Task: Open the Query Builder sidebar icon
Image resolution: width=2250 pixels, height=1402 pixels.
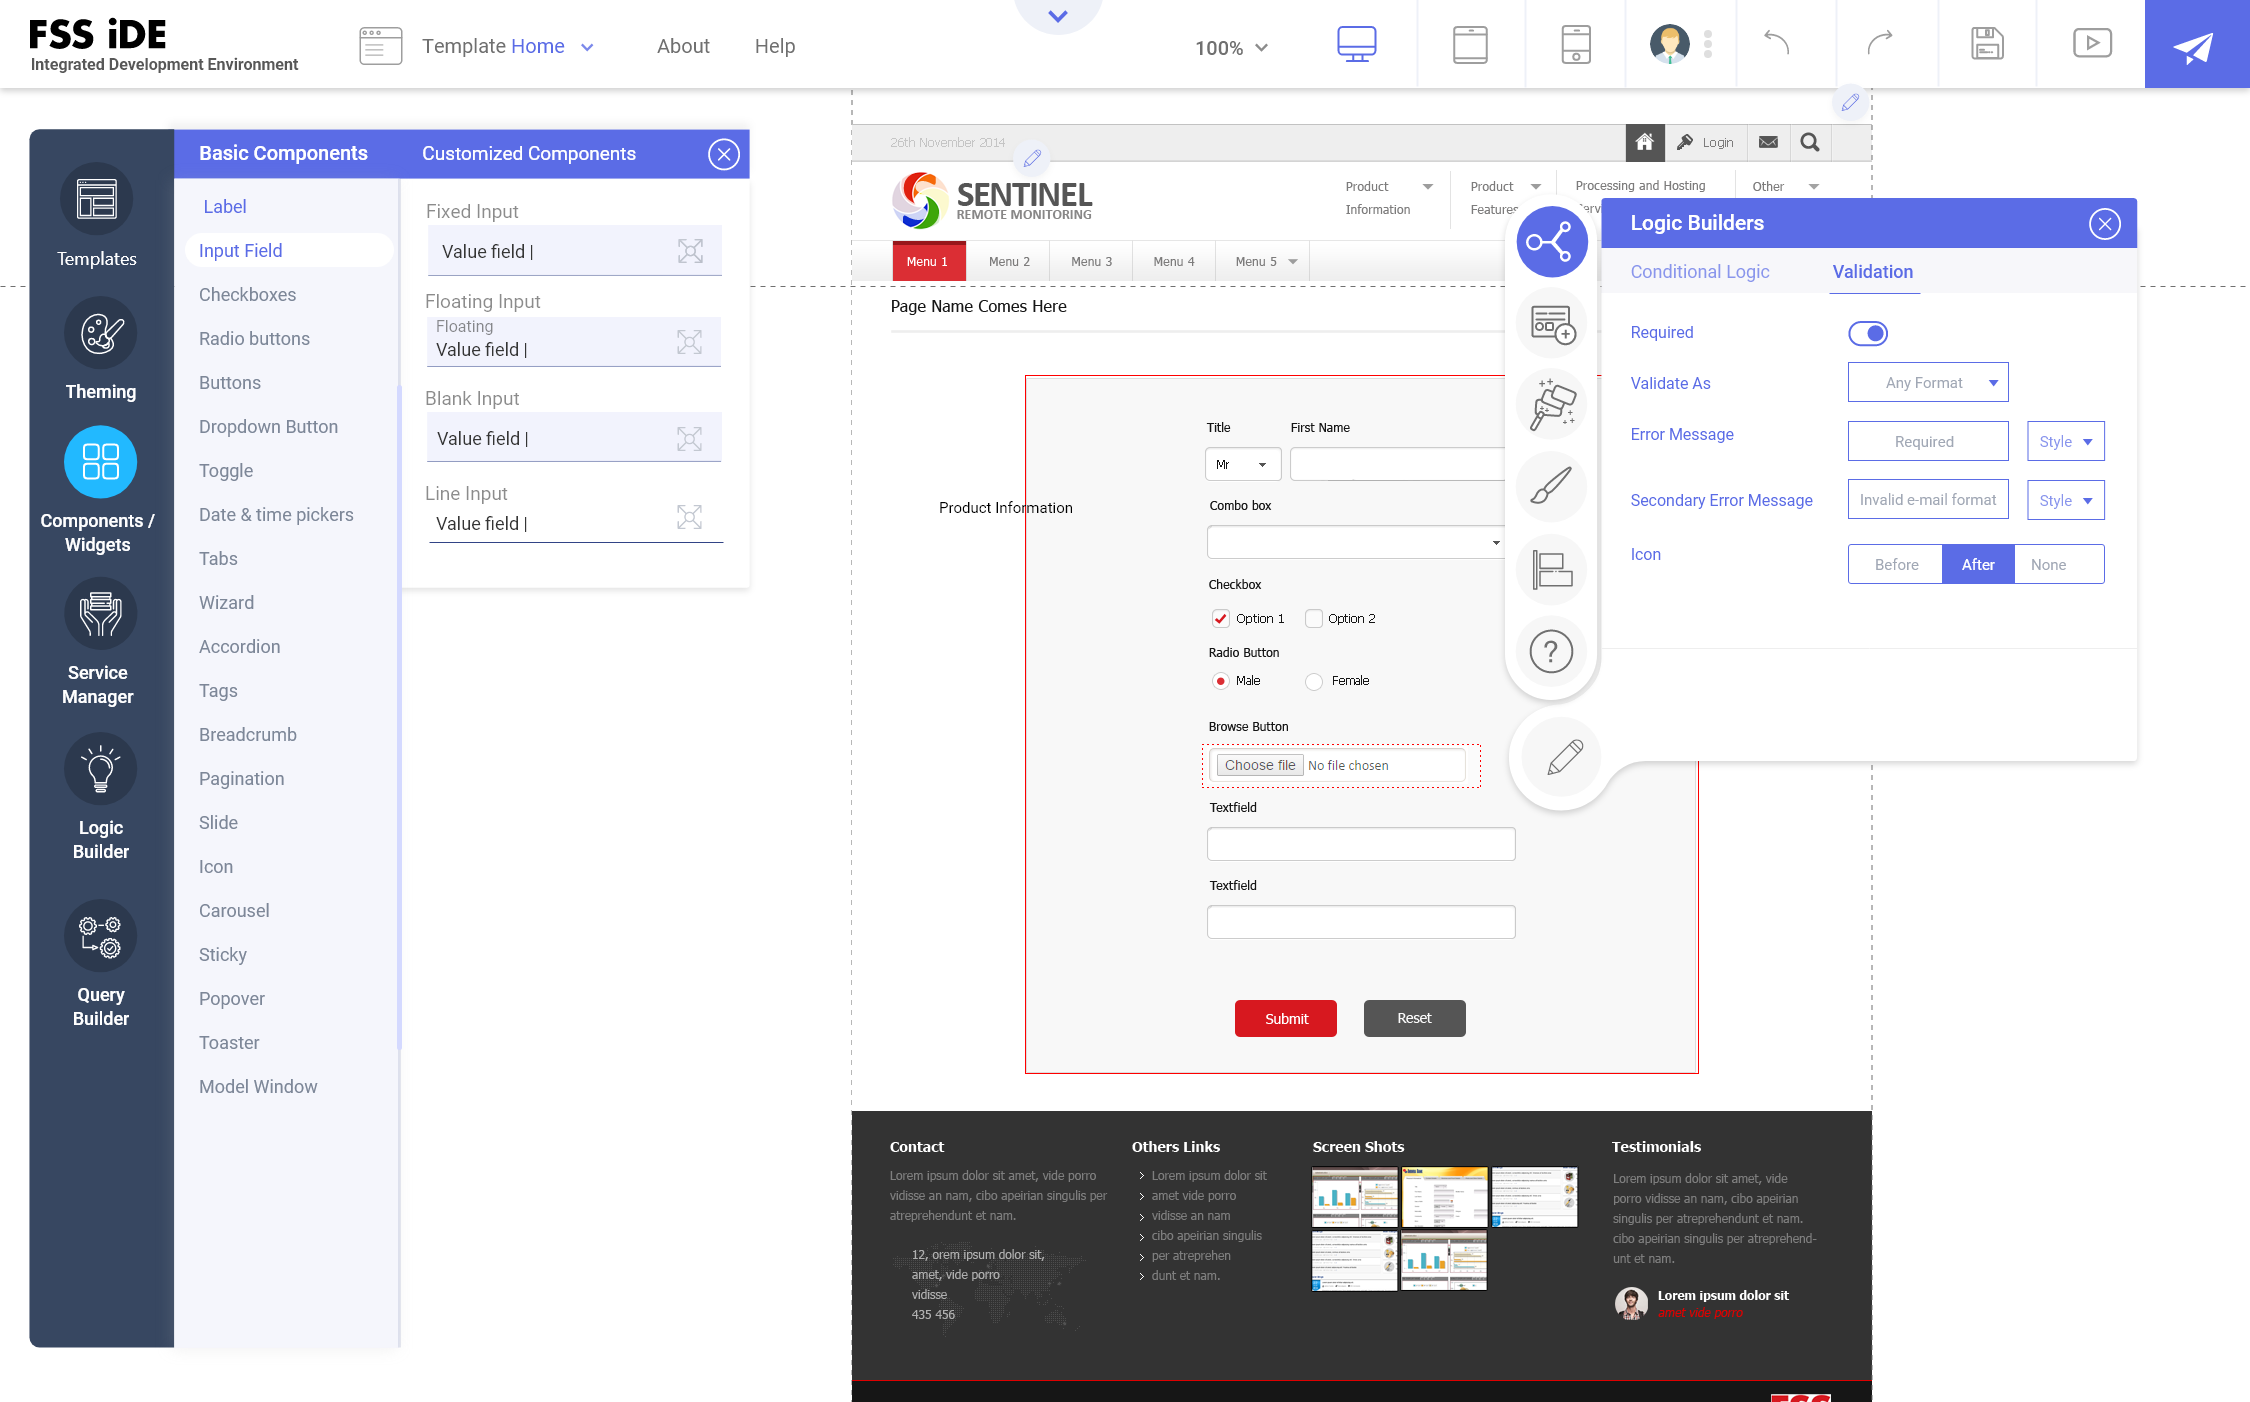Action: [x=100, y=936]
